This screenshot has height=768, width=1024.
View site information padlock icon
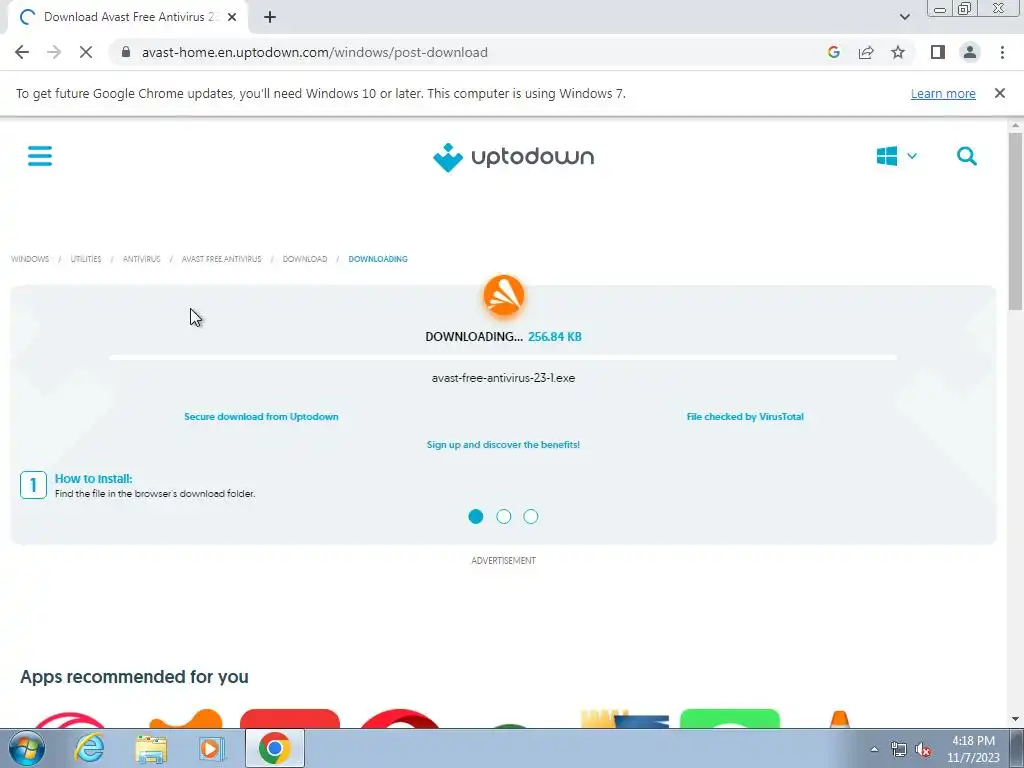pyautogui.click(x=126, y=52)
